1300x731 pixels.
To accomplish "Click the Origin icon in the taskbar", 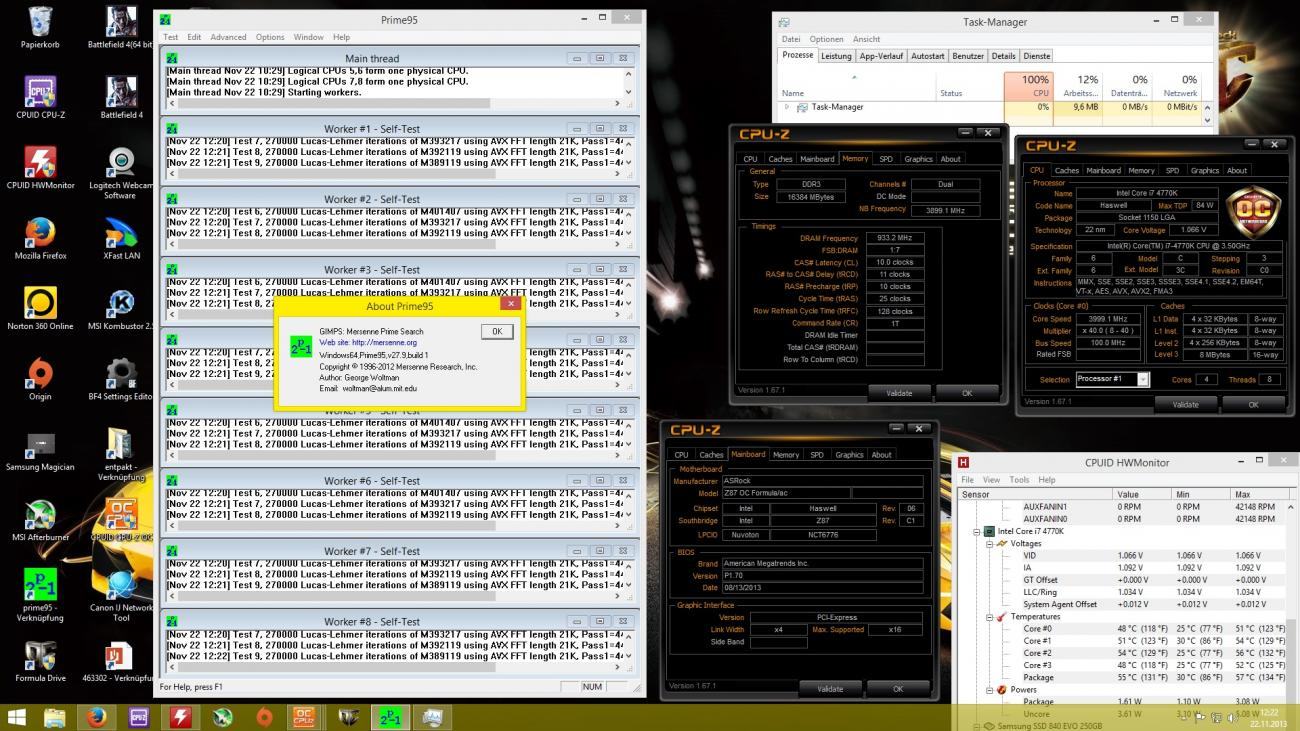I will tap(264, 716).
